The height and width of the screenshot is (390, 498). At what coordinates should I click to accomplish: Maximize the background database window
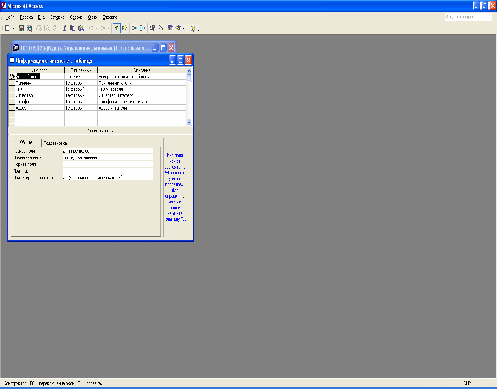pos(163,48)
